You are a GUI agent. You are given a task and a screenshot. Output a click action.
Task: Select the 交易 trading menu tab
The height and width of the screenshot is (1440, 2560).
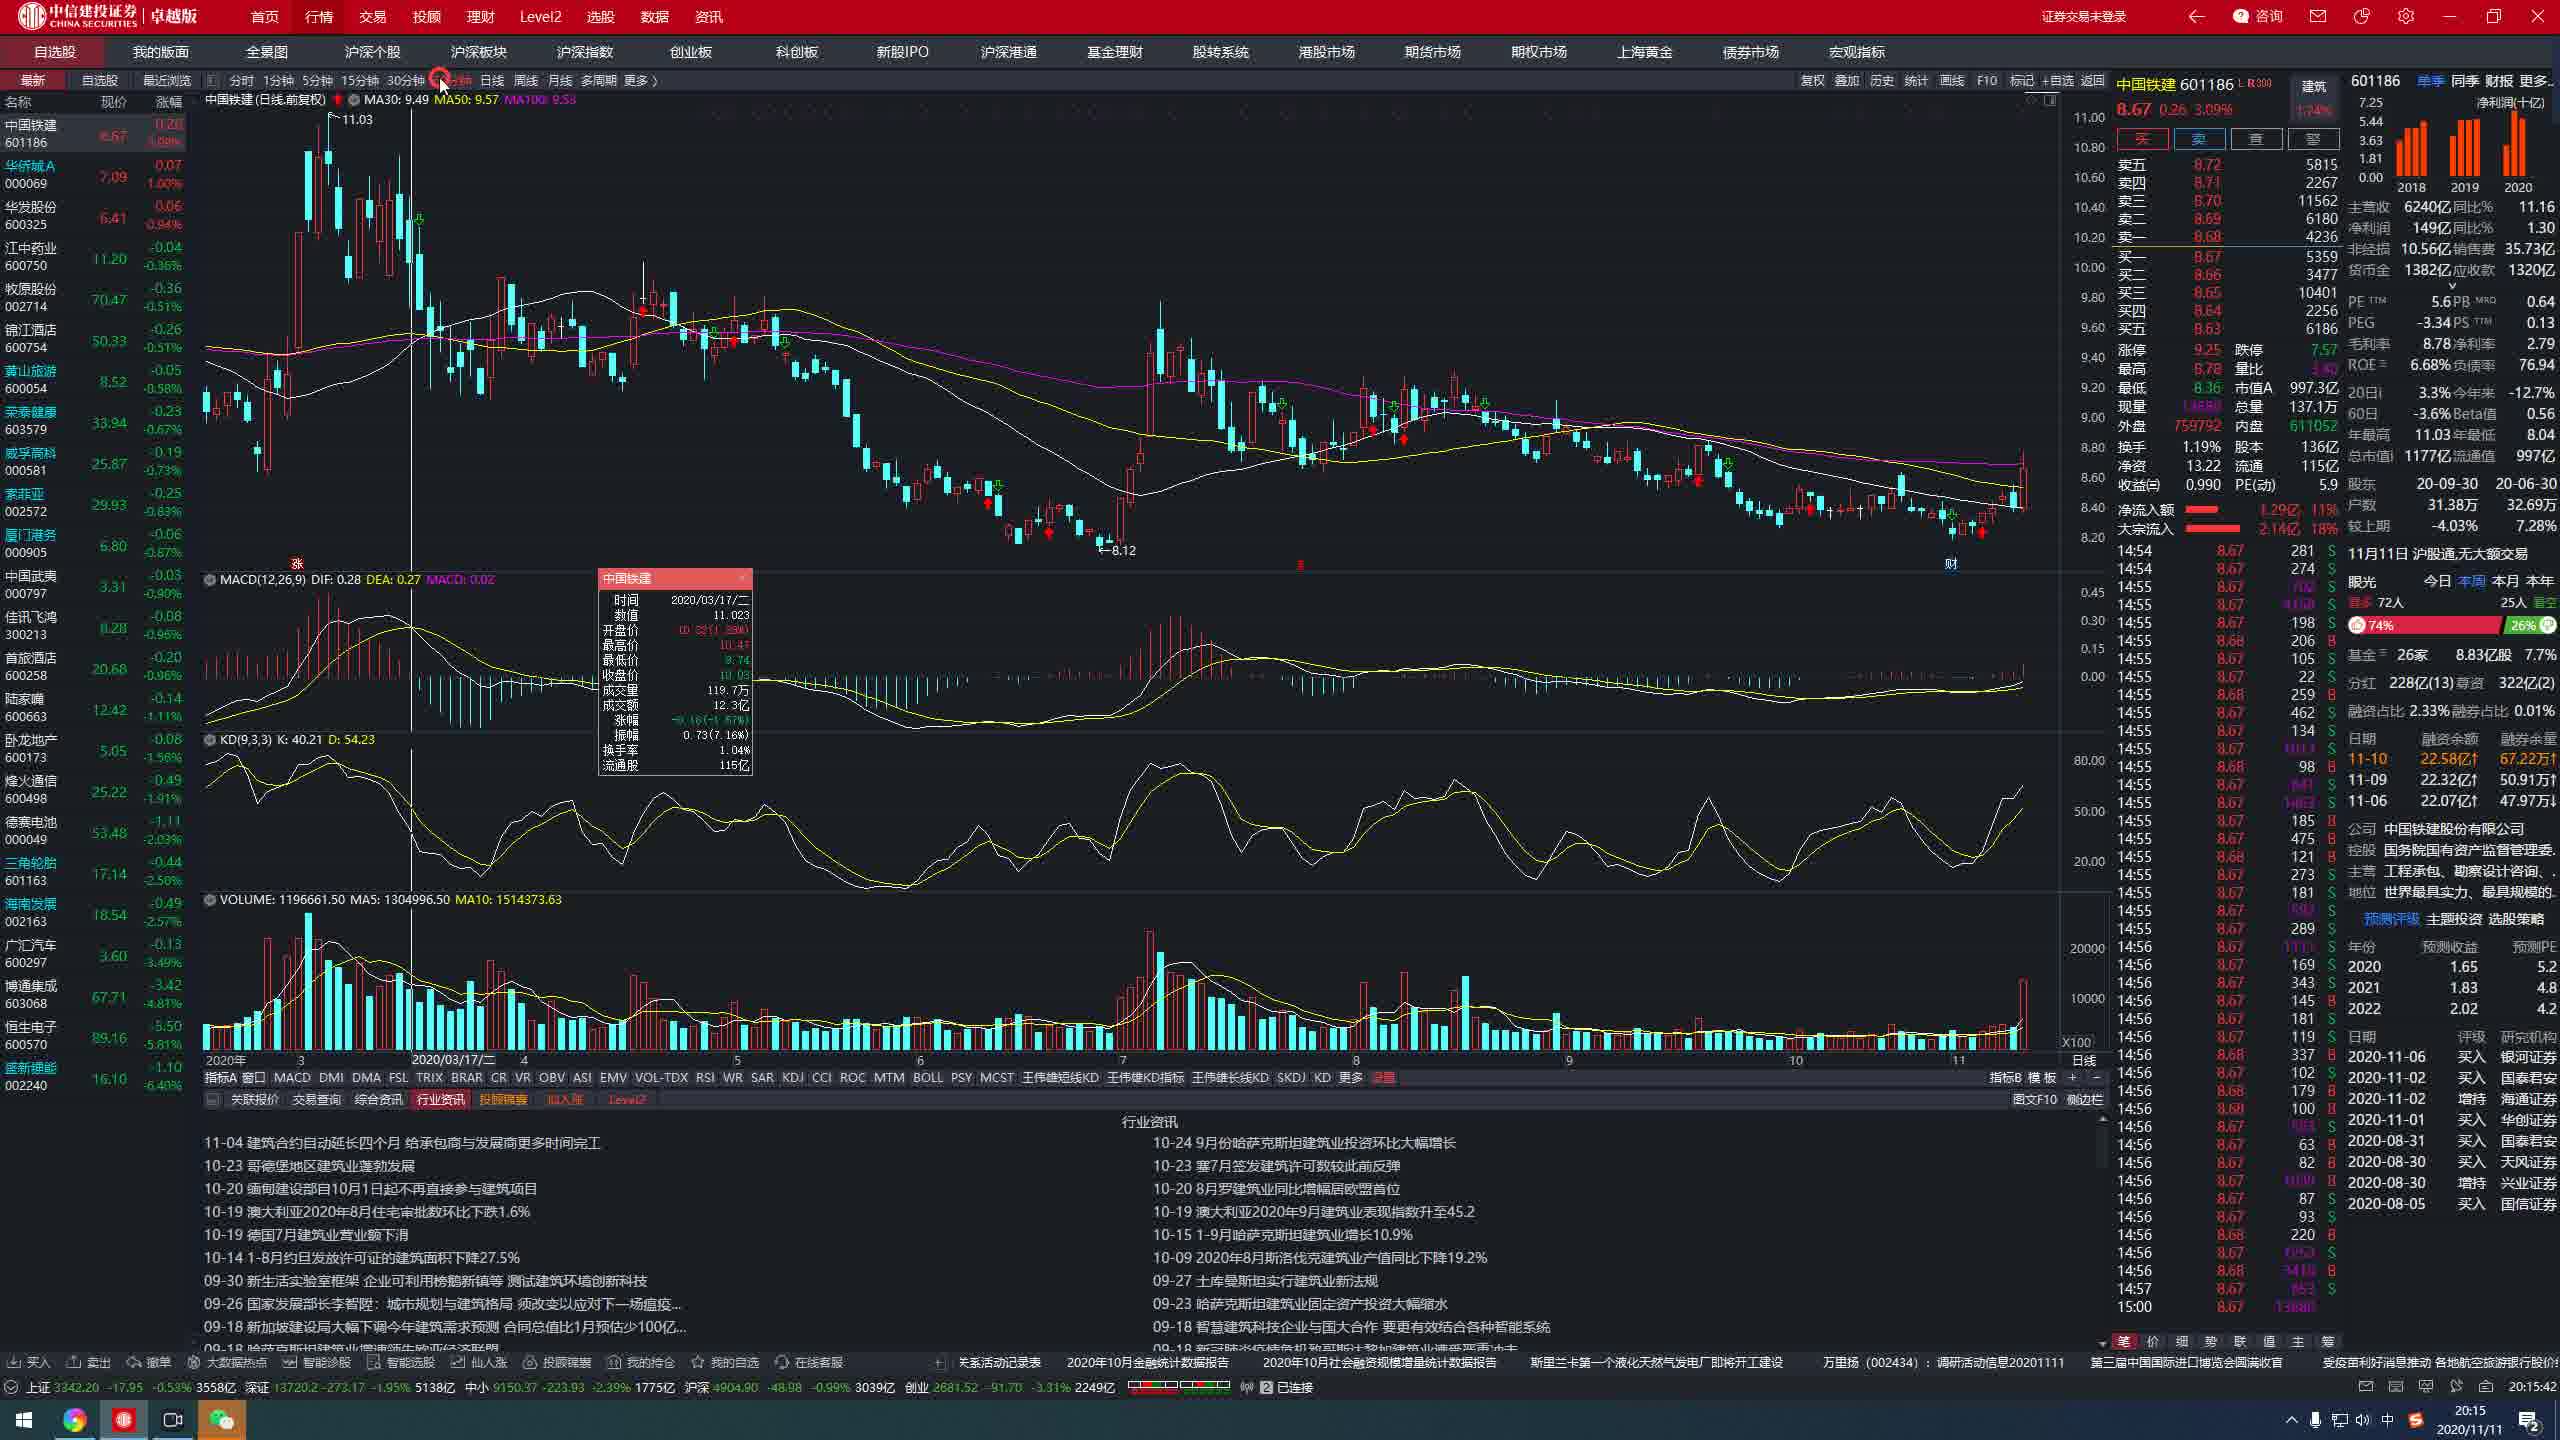tap(371, 16)
